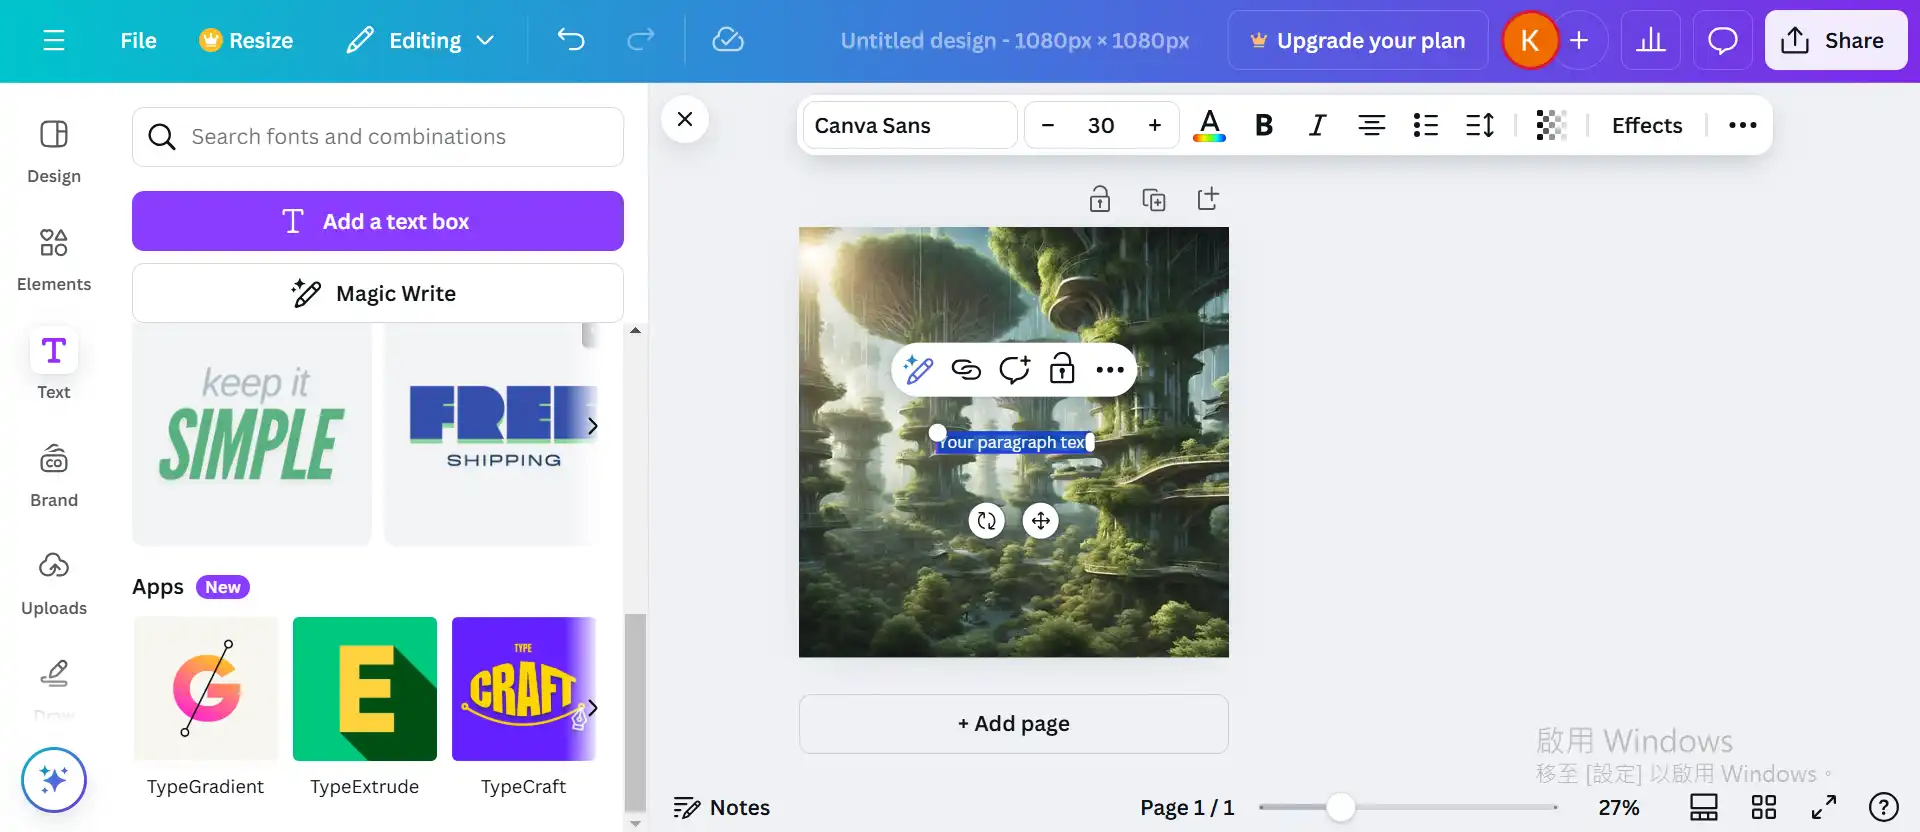Open the hamburger main menu
Image resolution: width=1920 pixels, height=832 pixels.
[x=54, y=40]
